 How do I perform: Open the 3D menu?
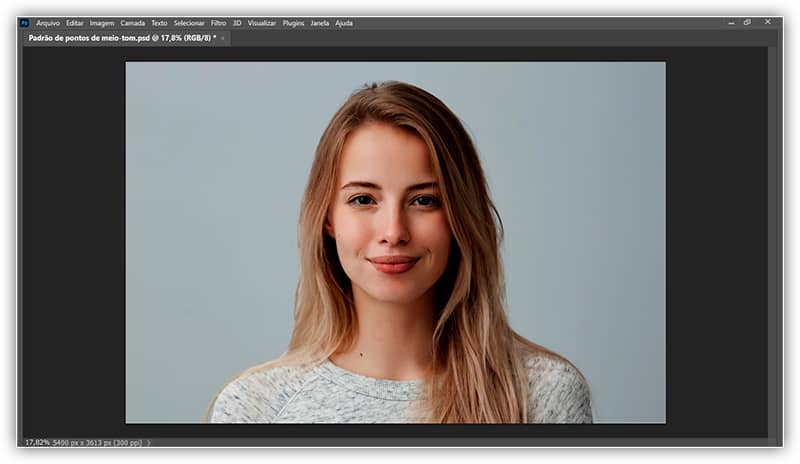(x=237, y=23)
